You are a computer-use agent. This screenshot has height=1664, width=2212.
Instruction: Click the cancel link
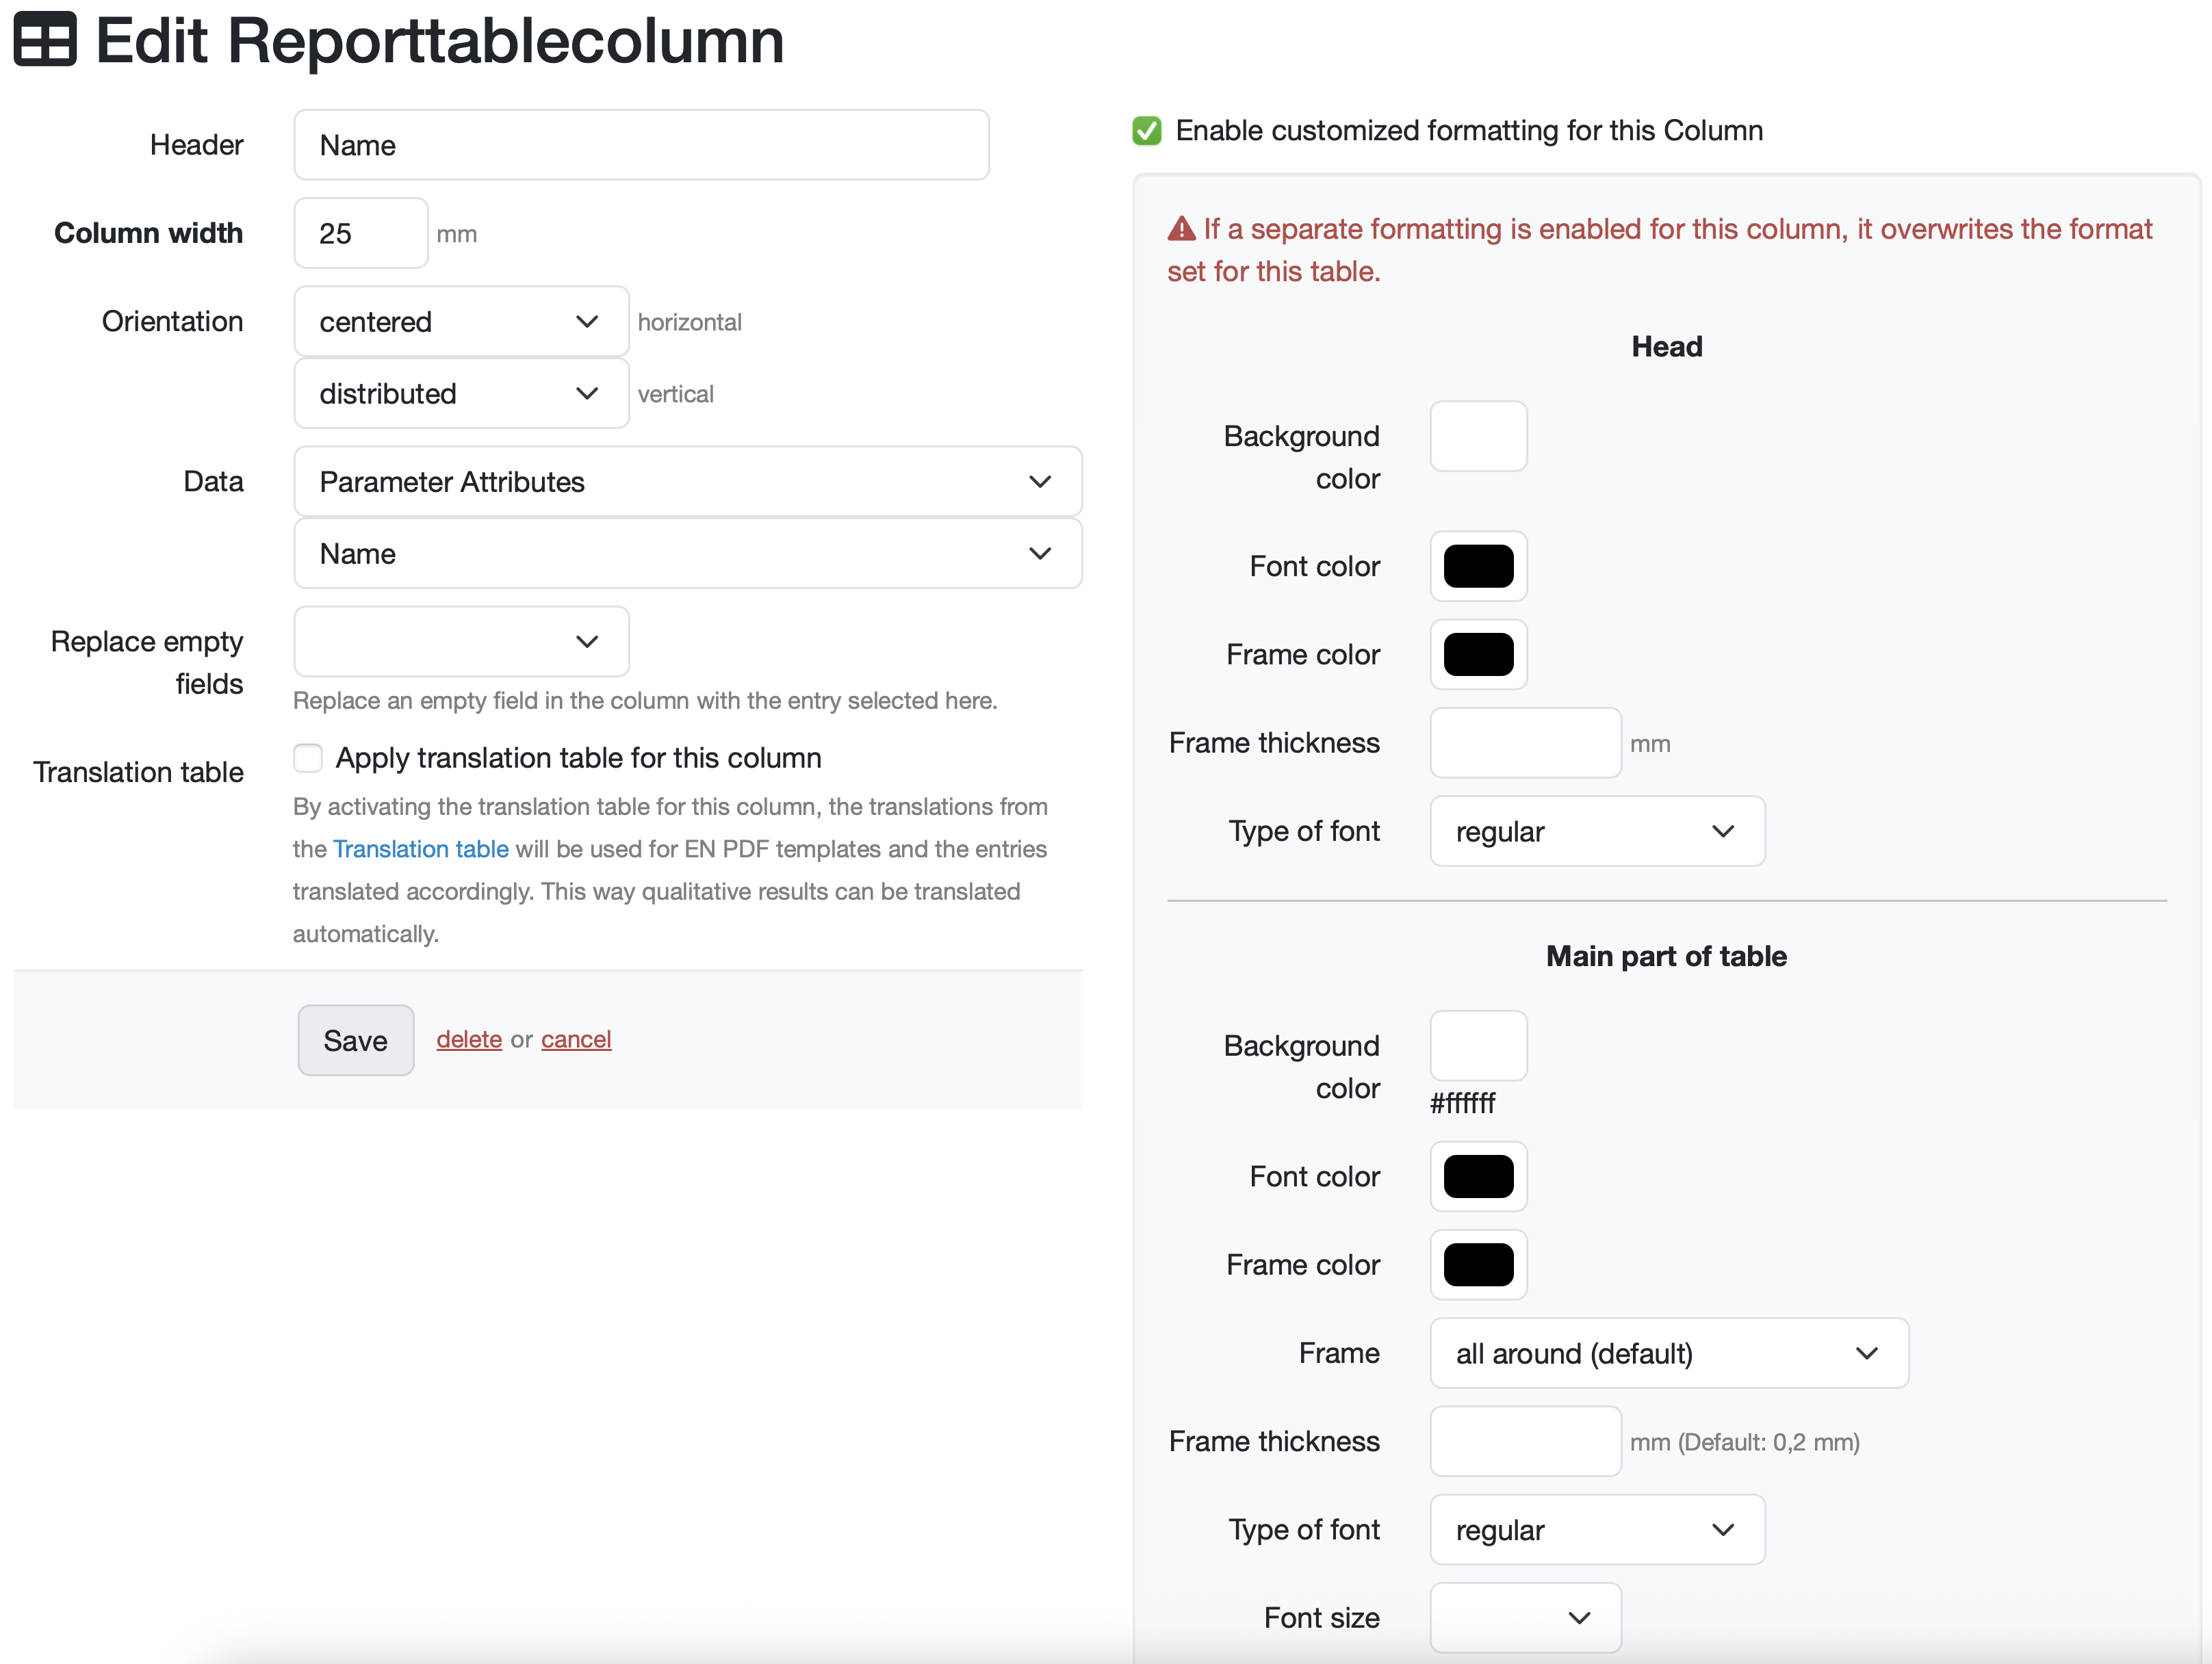coord(576,1040)
